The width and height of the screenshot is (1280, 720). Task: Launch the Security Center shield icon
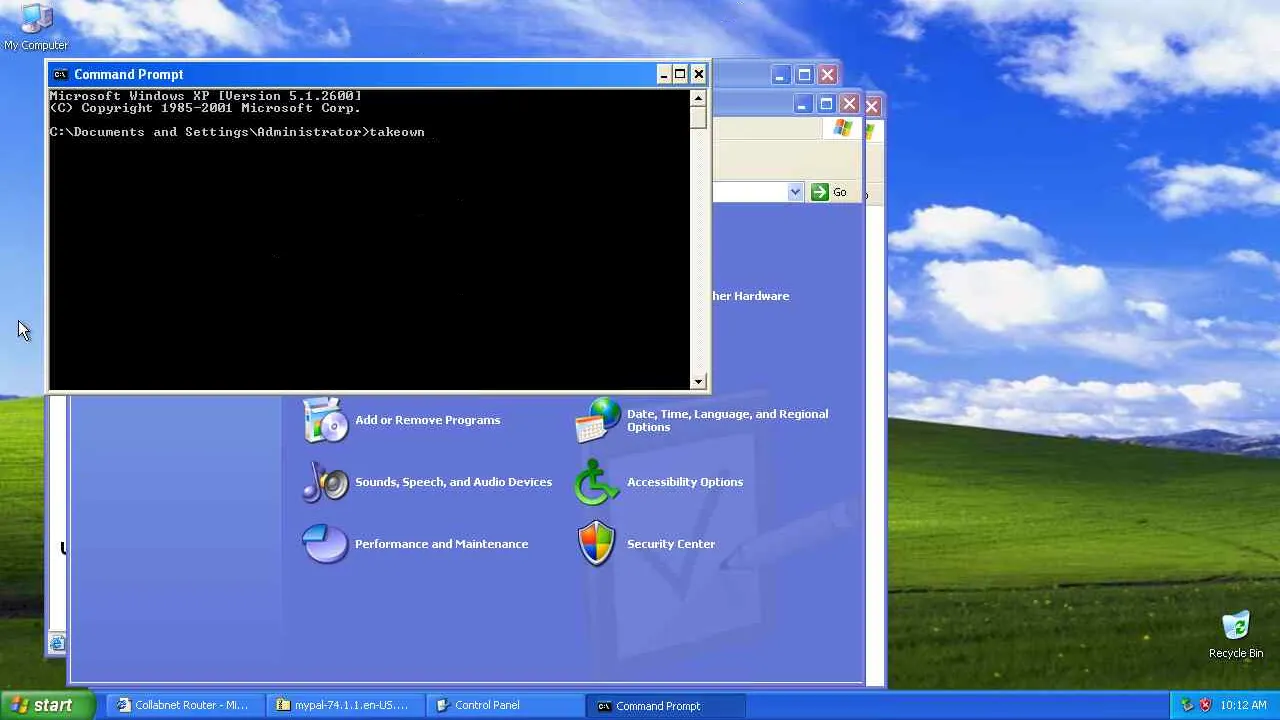tap(597, 544)
